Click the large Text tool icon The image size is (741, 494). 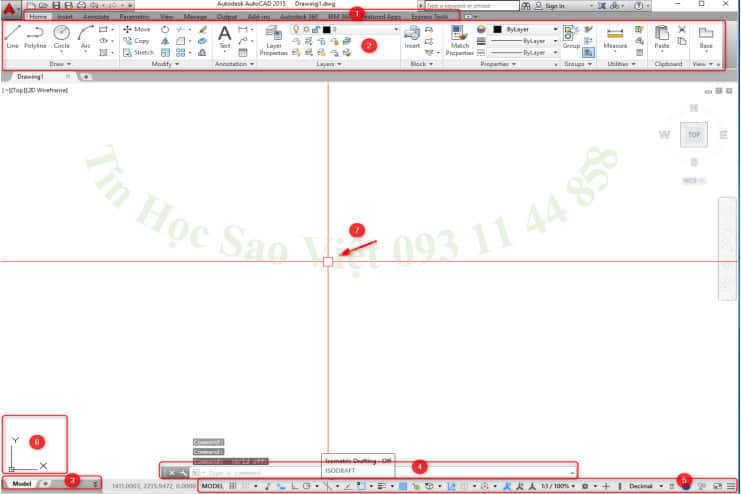pos(224,36)
